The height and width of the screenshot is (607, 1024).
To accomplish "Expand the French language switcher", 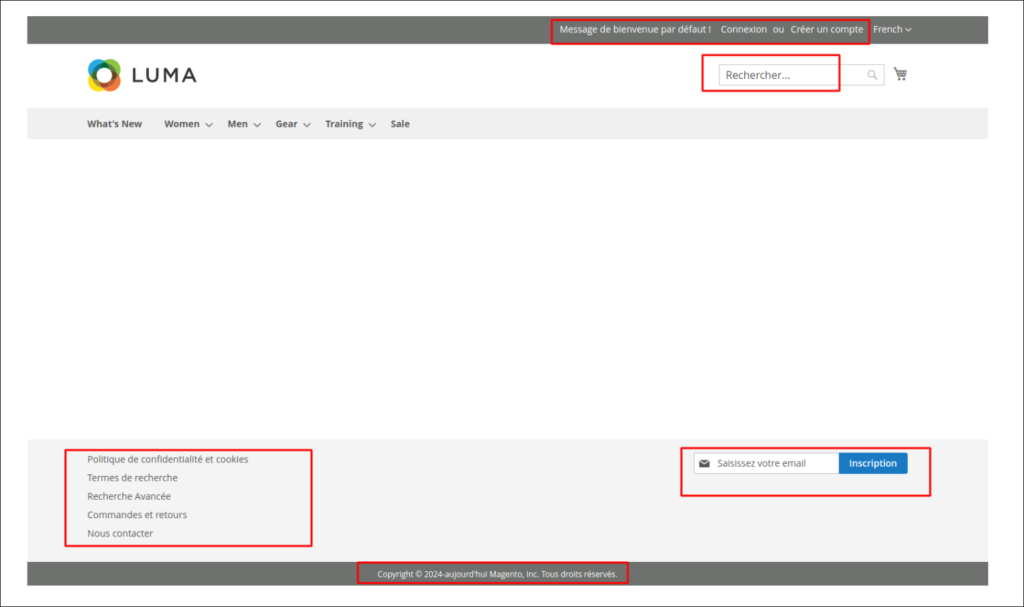I will pyautogui.click(x=892, y=30).
